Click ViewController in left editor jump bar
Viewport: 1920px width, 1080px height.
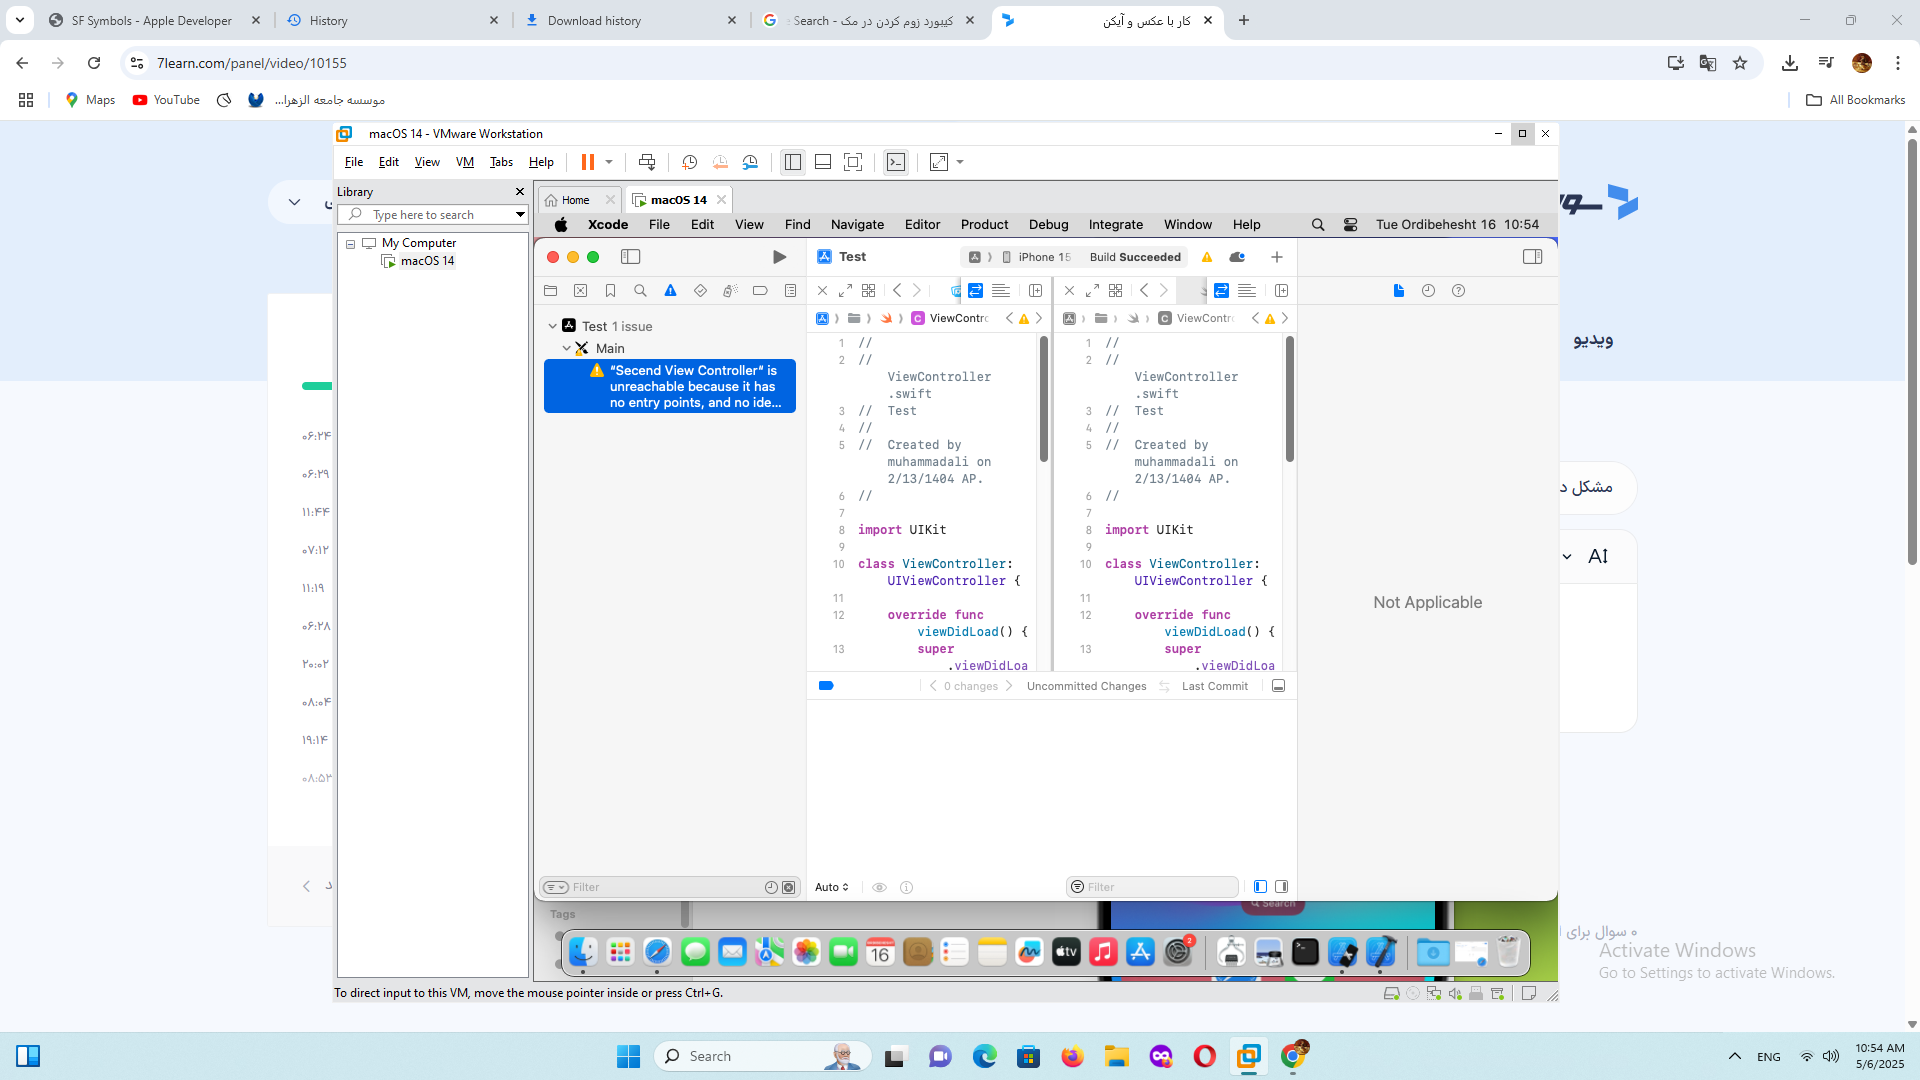[950, 318]
